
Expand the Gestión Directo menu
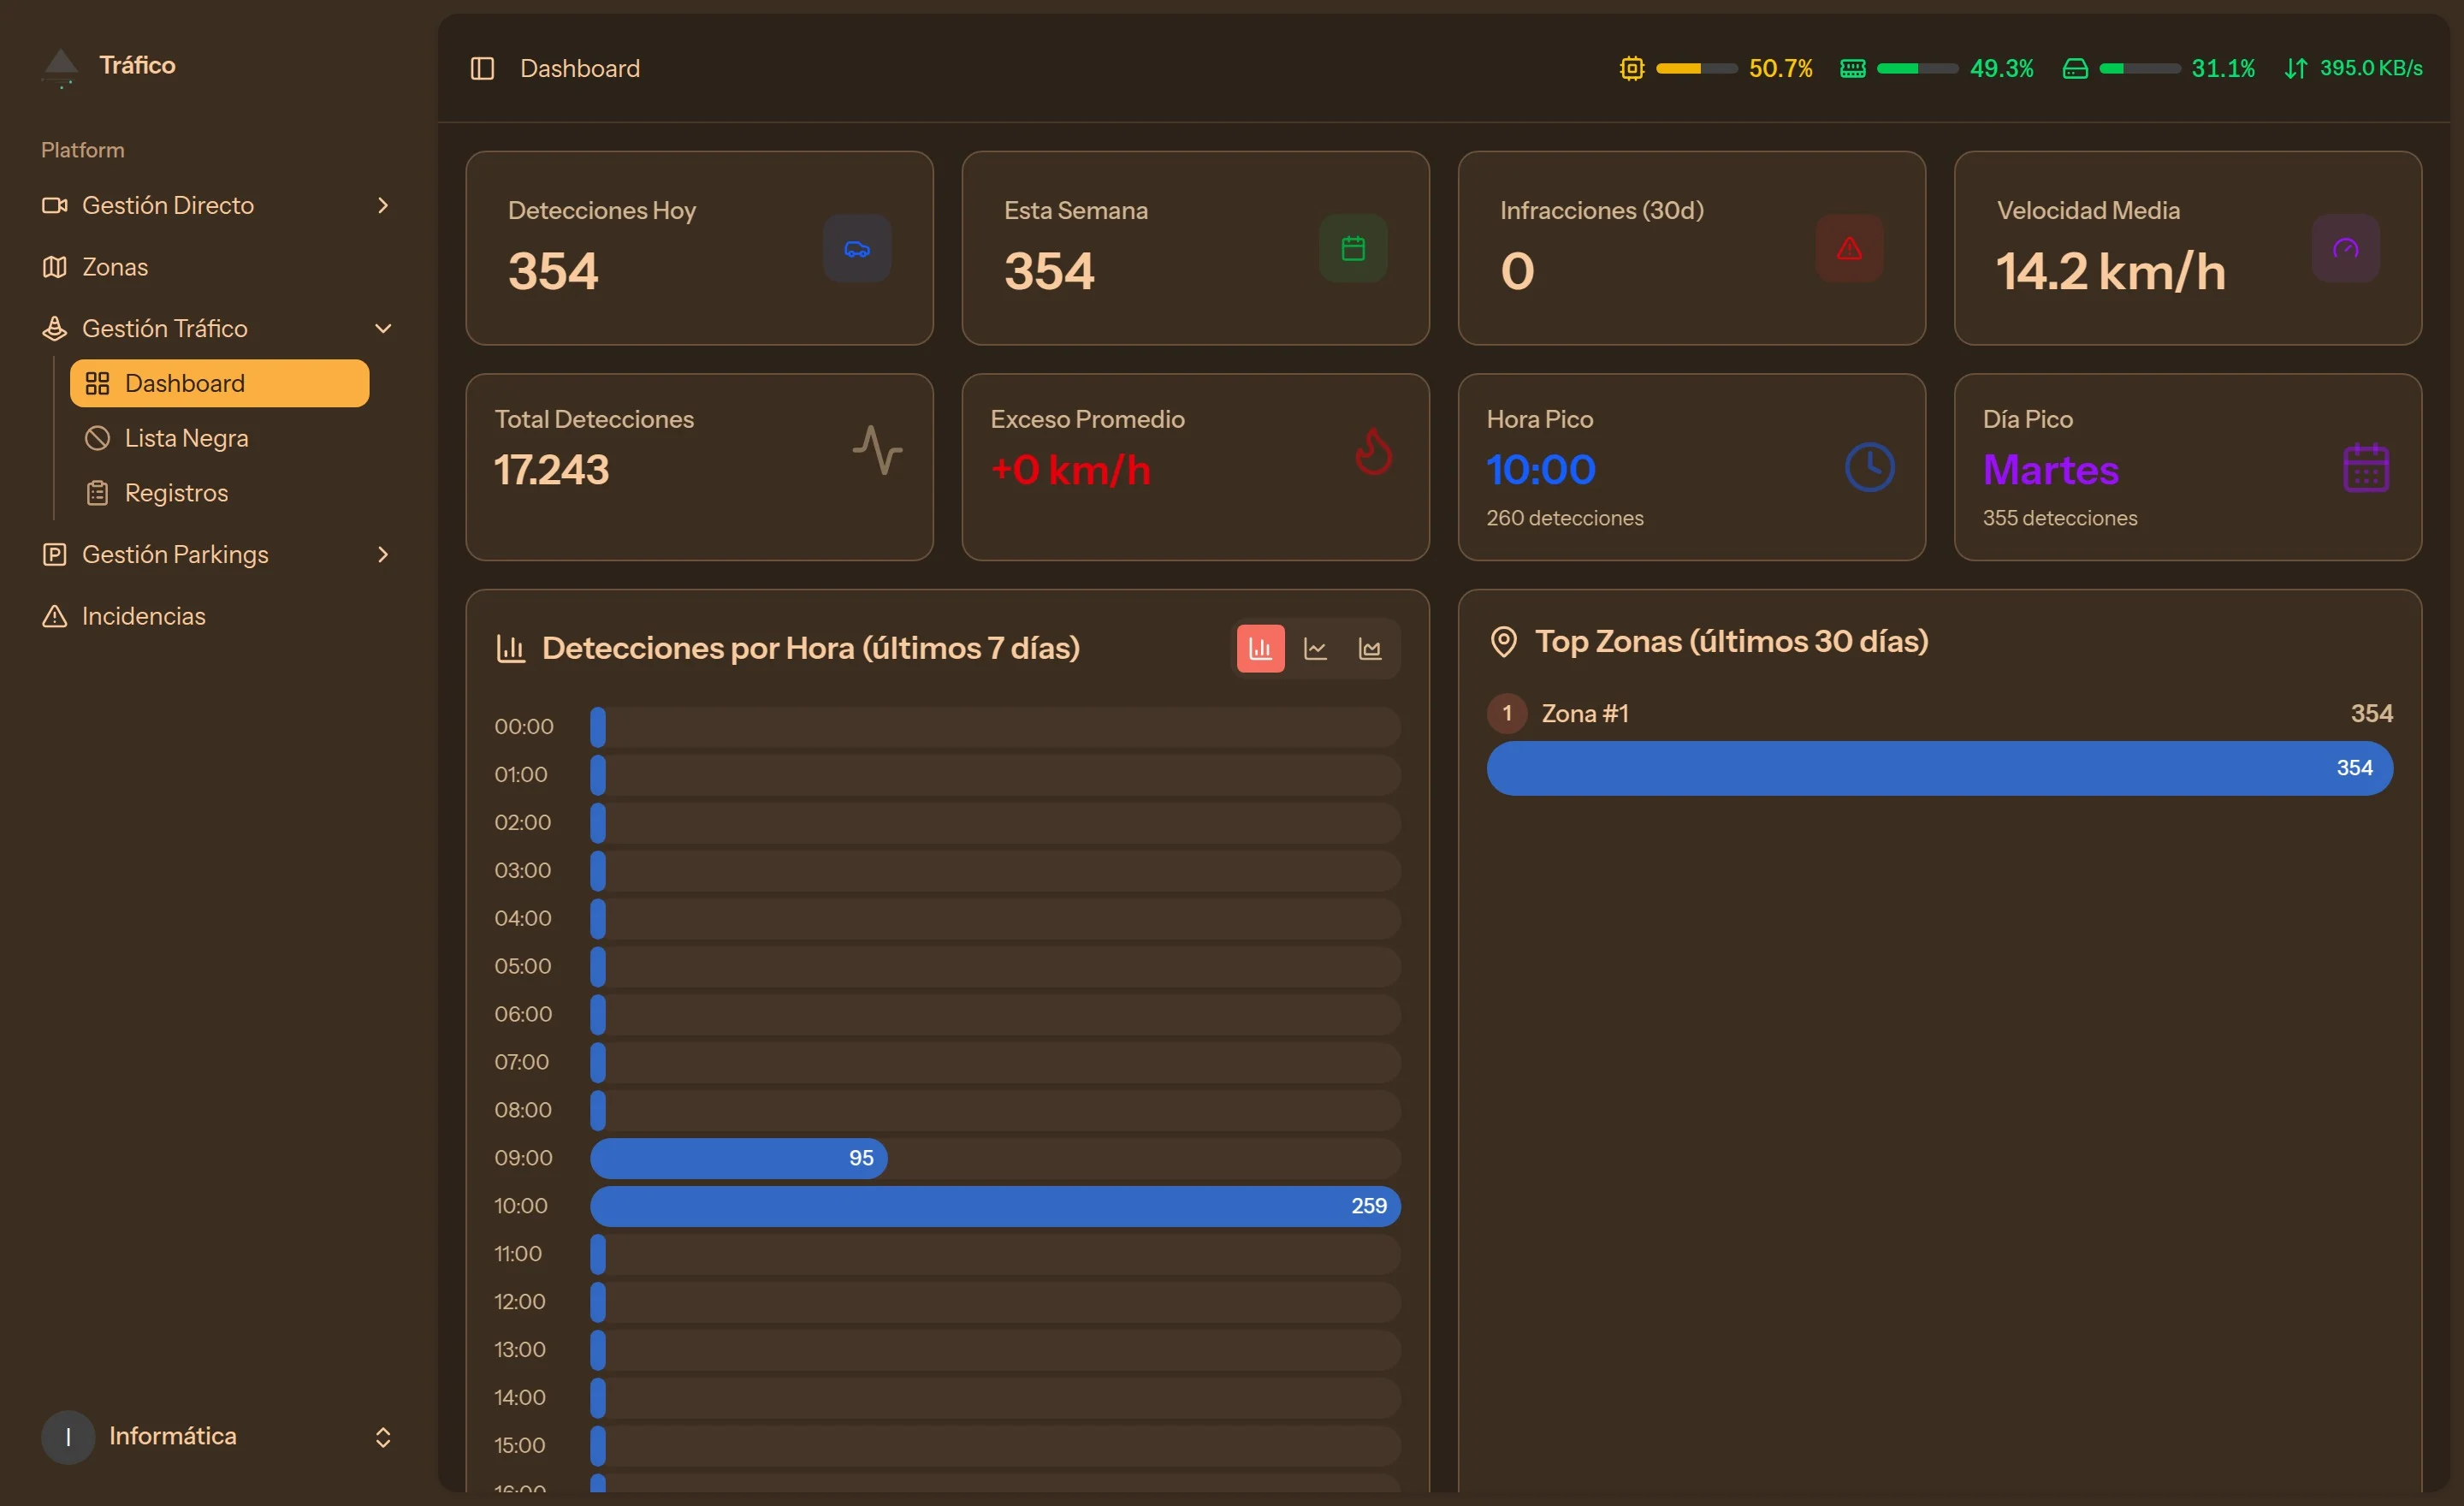[x=217, y=205]
